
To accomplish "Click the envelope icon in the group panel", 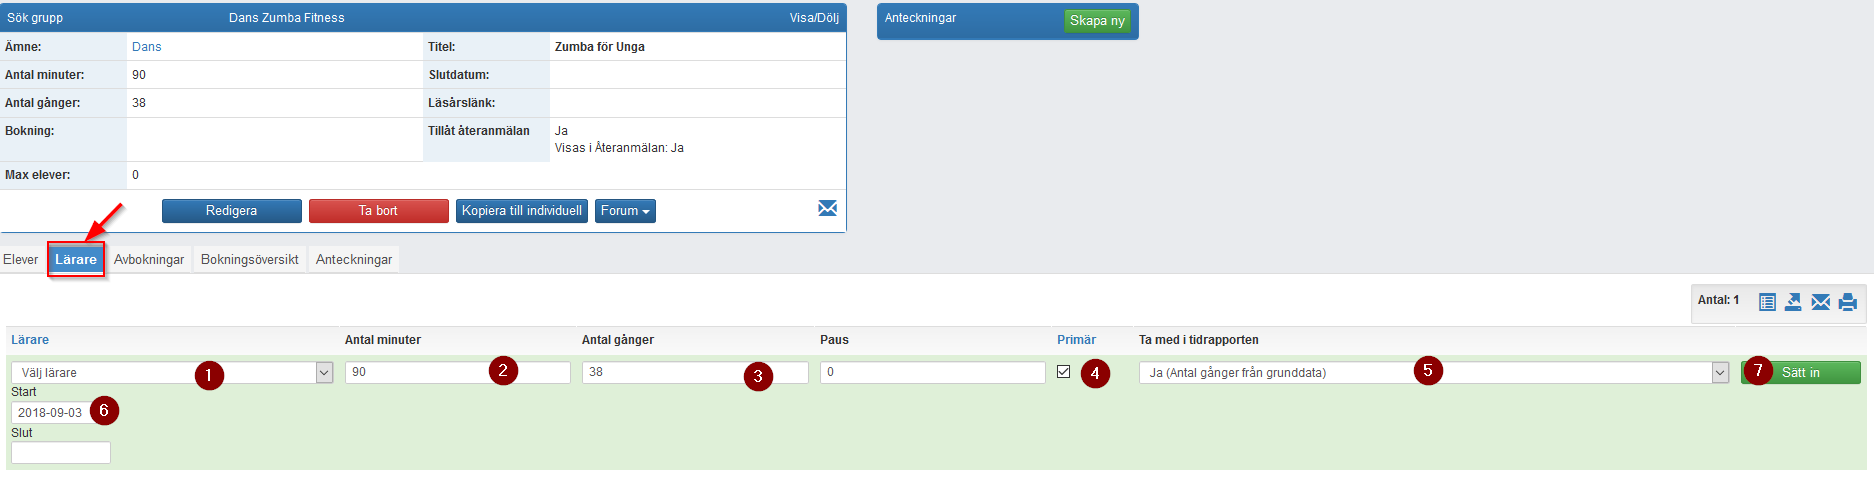I will tap(828, 208).
